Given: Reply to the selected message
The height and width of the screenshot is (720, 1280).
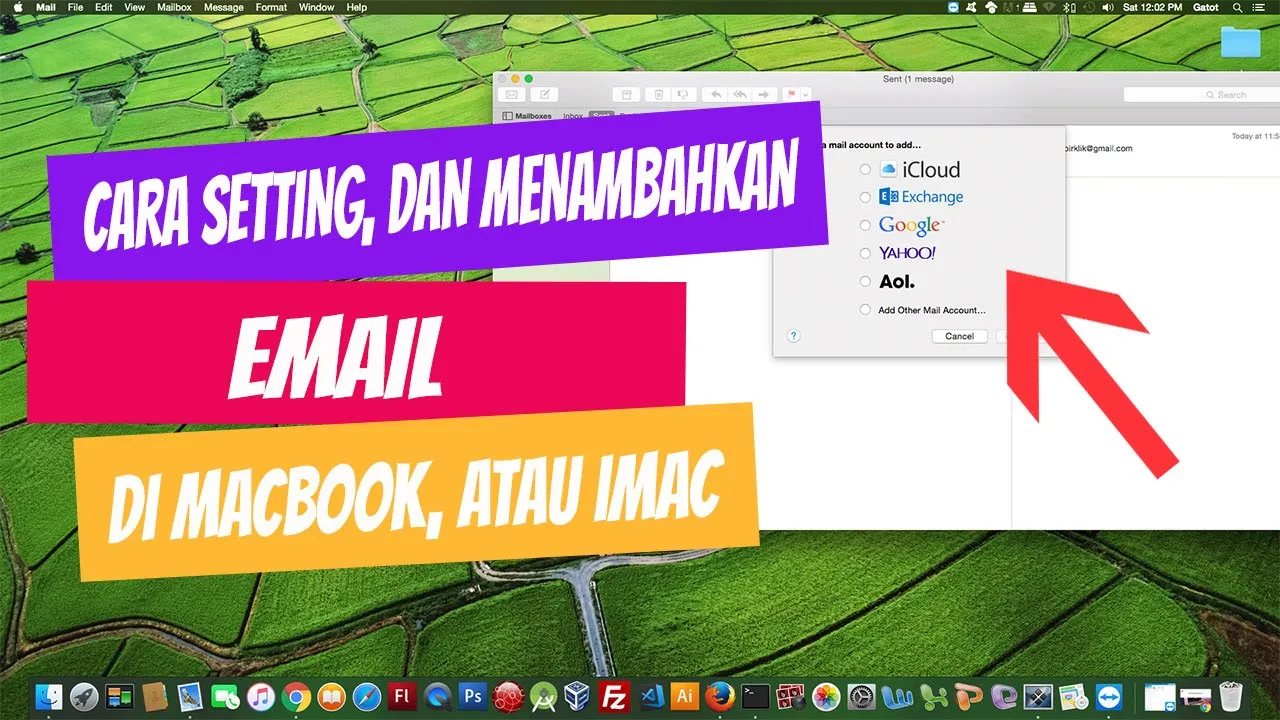Looking at the screenshot, I should pyautogui.click(x=714, y=95).
